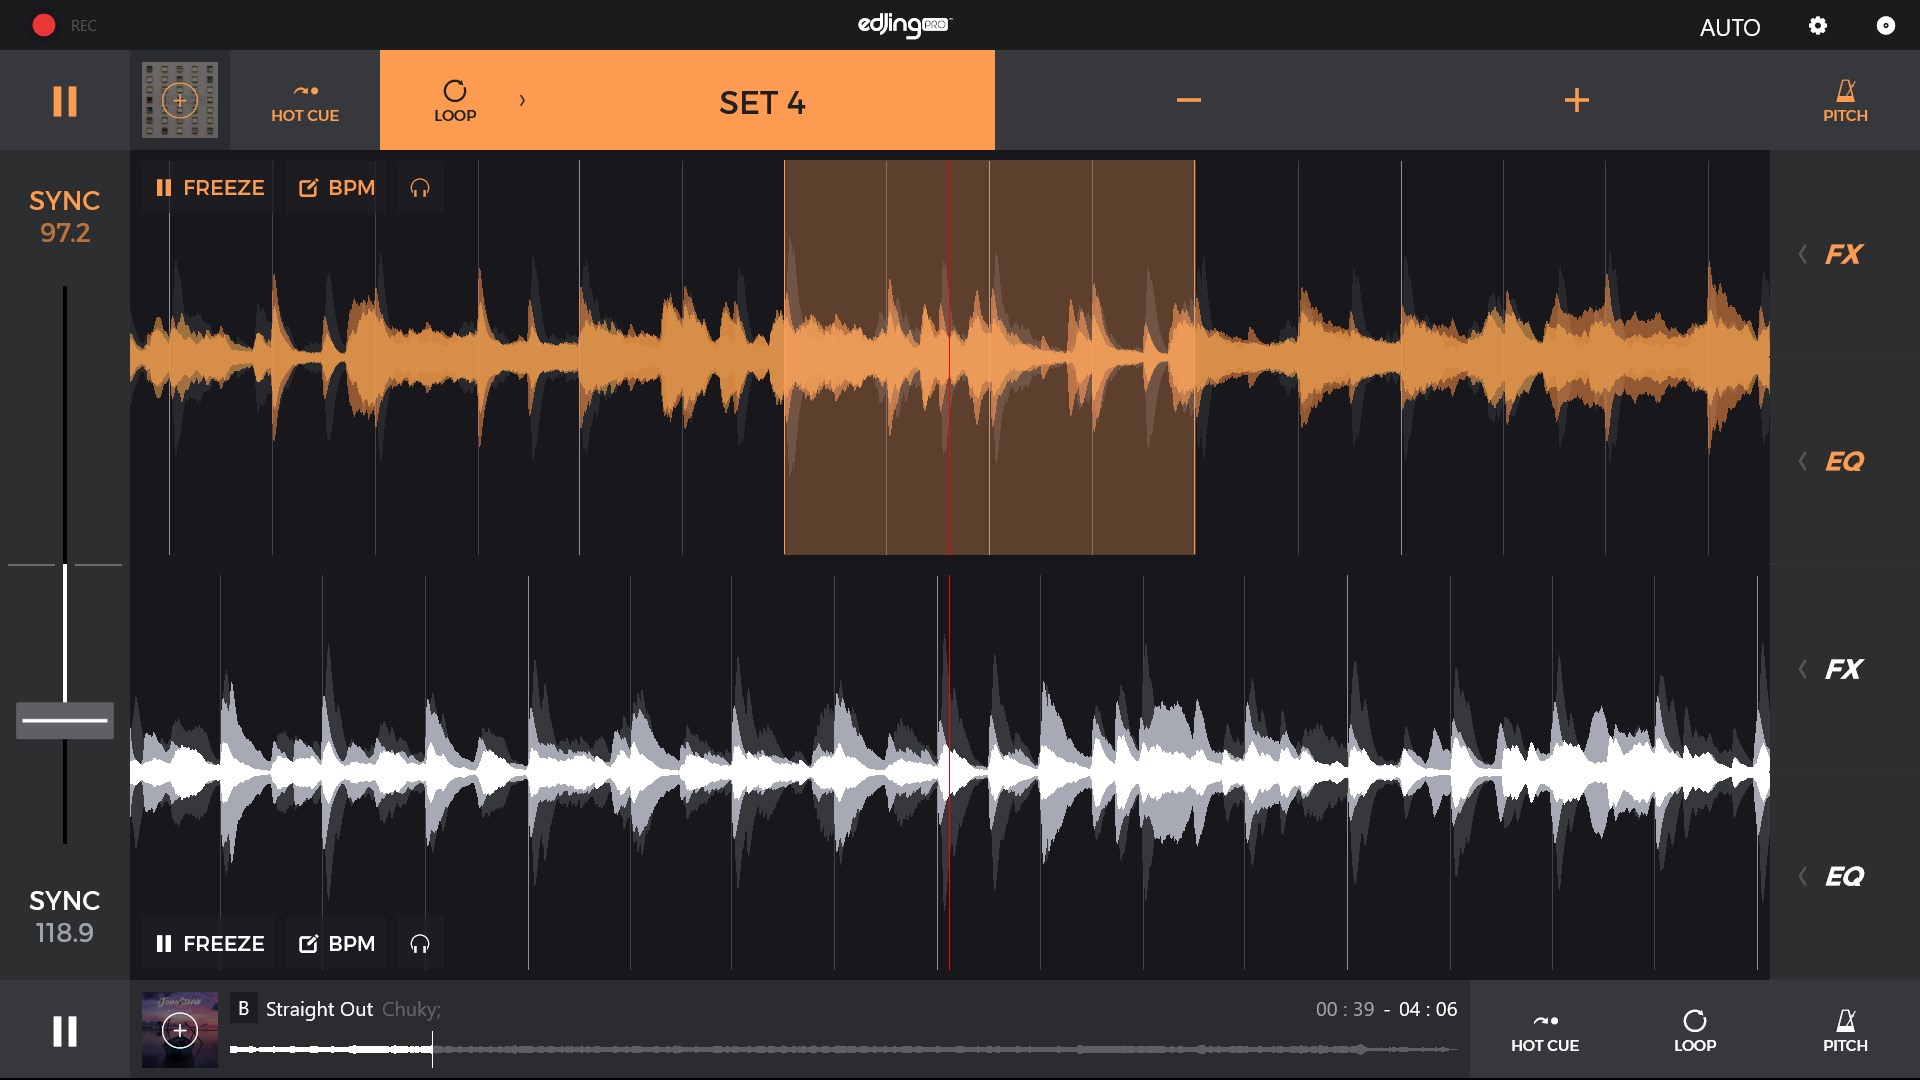Switch to AUTO mode
This screenshot has height=1080, width=1920.
click(1731, 28)
